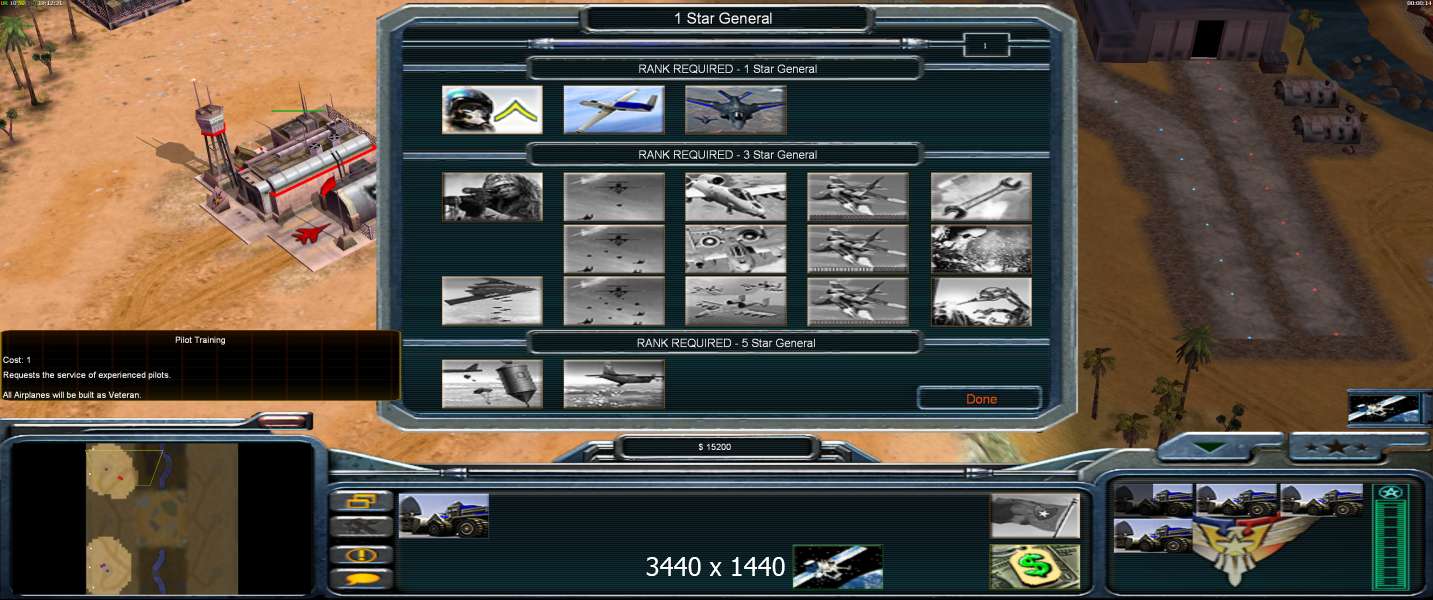Screen dimensions: 1433x600
Task: Click the minimap radar view
Action: point(162,518)
